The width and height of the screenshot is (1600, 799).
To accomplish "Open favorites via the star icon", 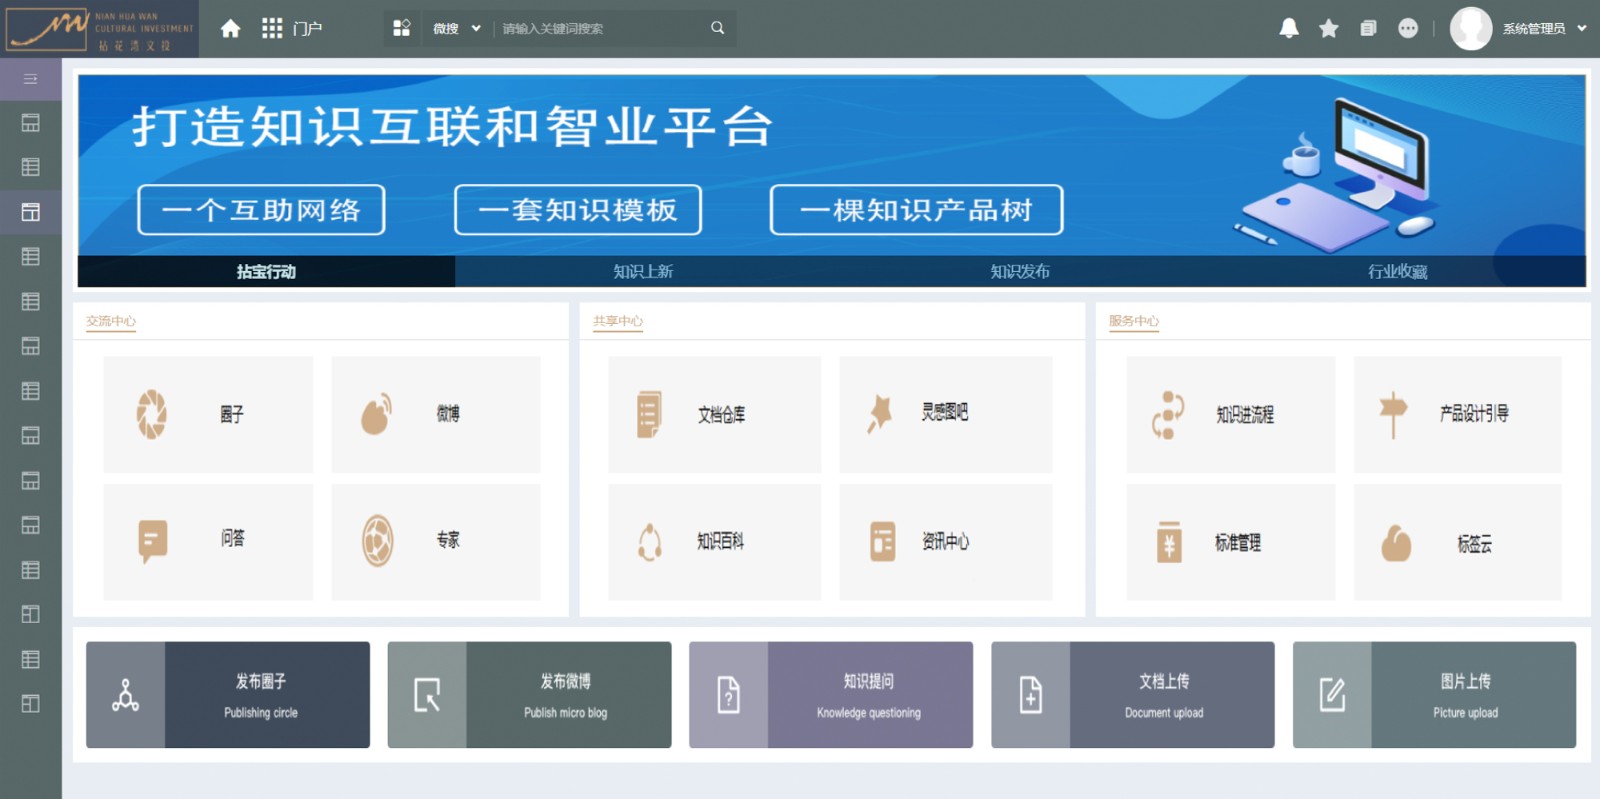I will (1329, 28).
